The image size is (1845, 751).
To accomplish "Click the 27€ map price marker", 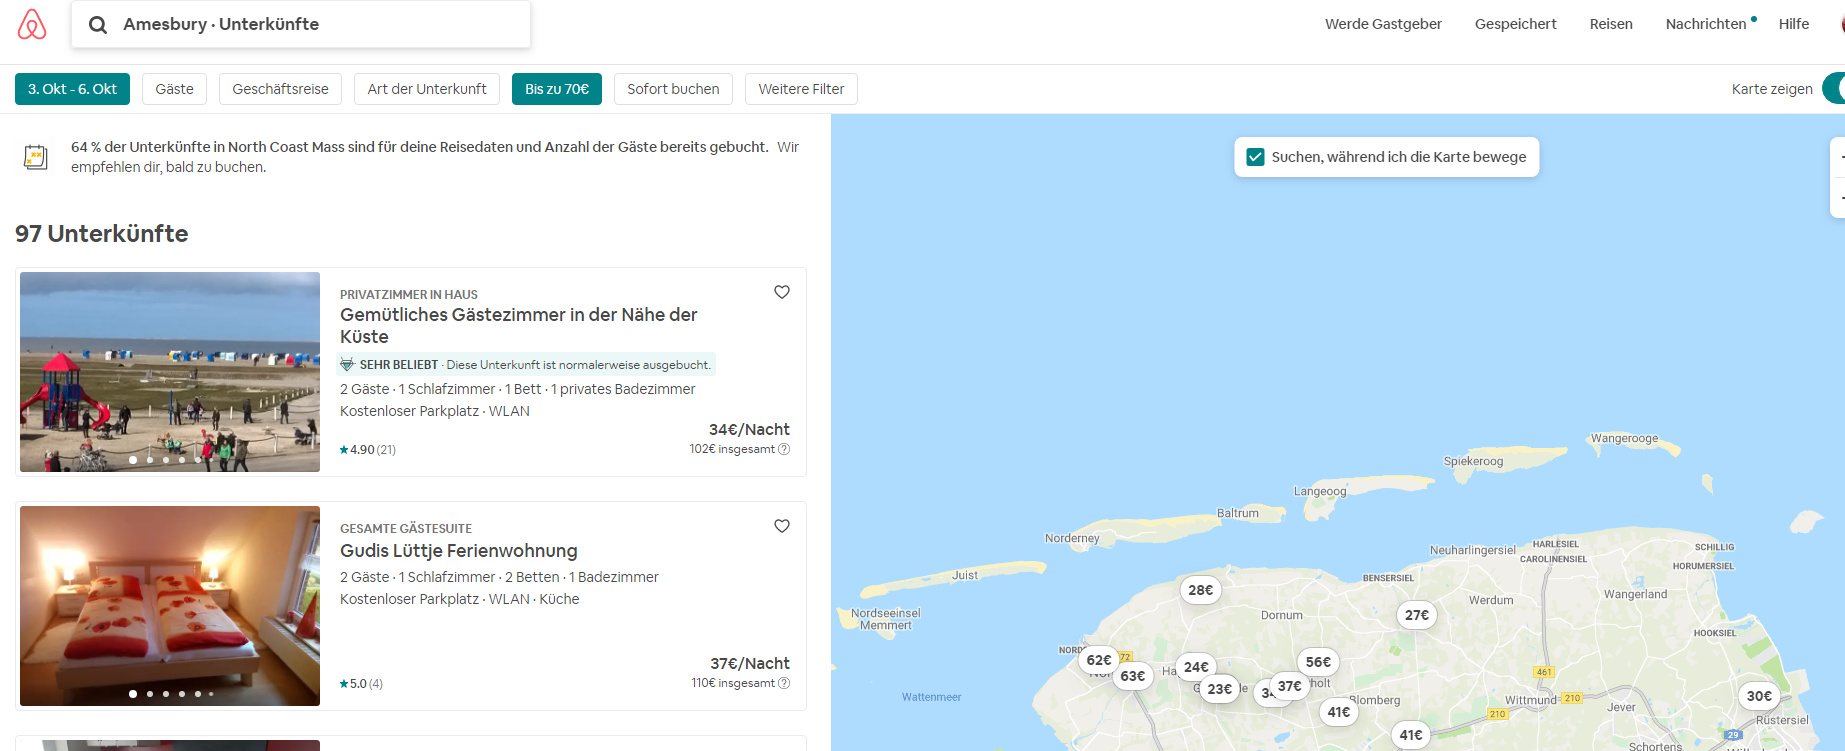I will tap(1417, 615).
